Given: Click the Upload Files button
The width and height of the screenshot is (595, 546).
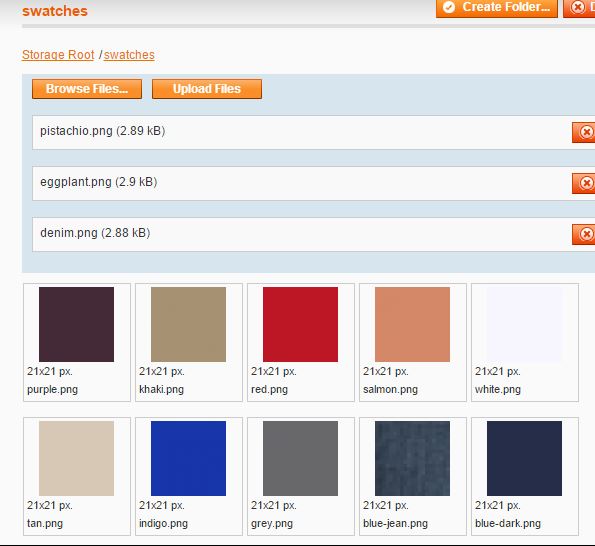Looking at the screenshot, I should 207,89.
